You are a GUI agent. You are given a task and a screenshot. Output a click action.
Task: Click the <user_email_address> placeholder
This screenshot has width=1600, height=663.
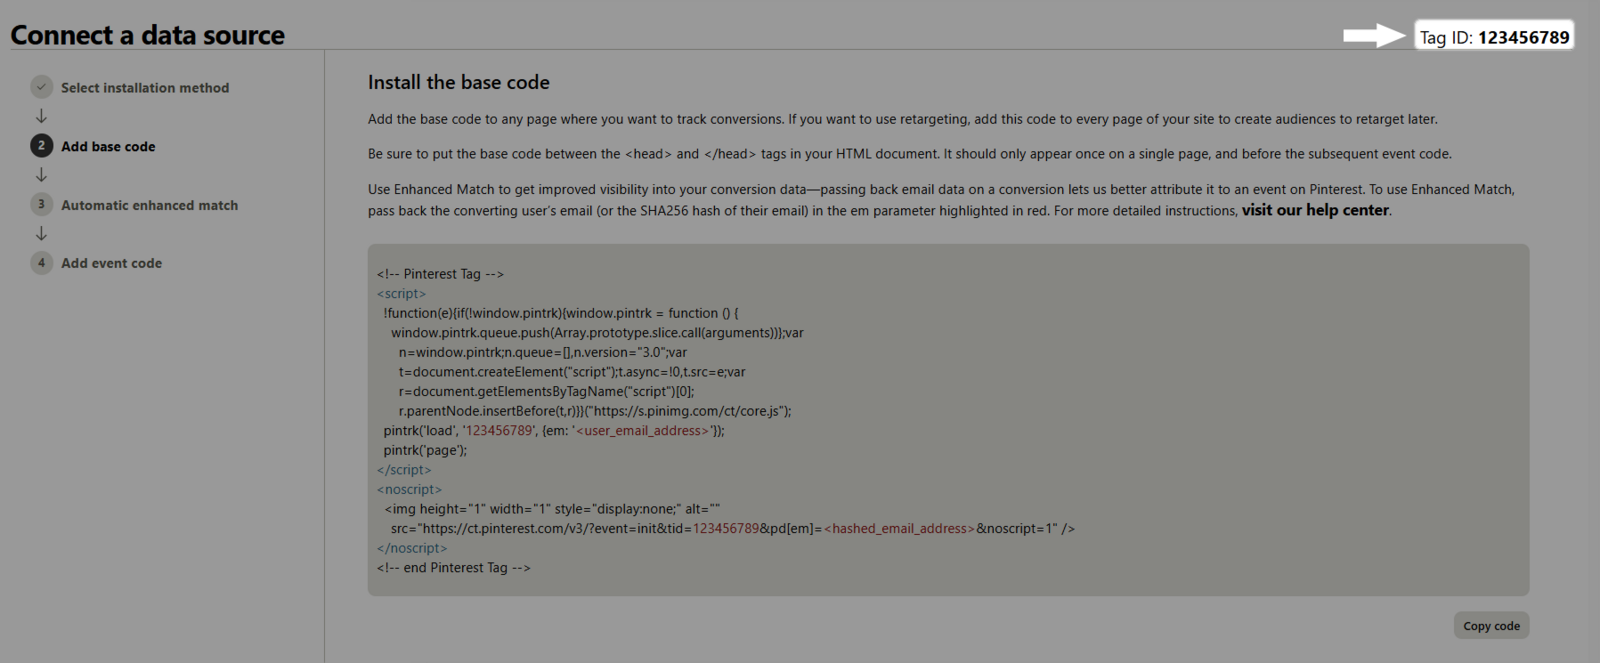tap(643, 431)
